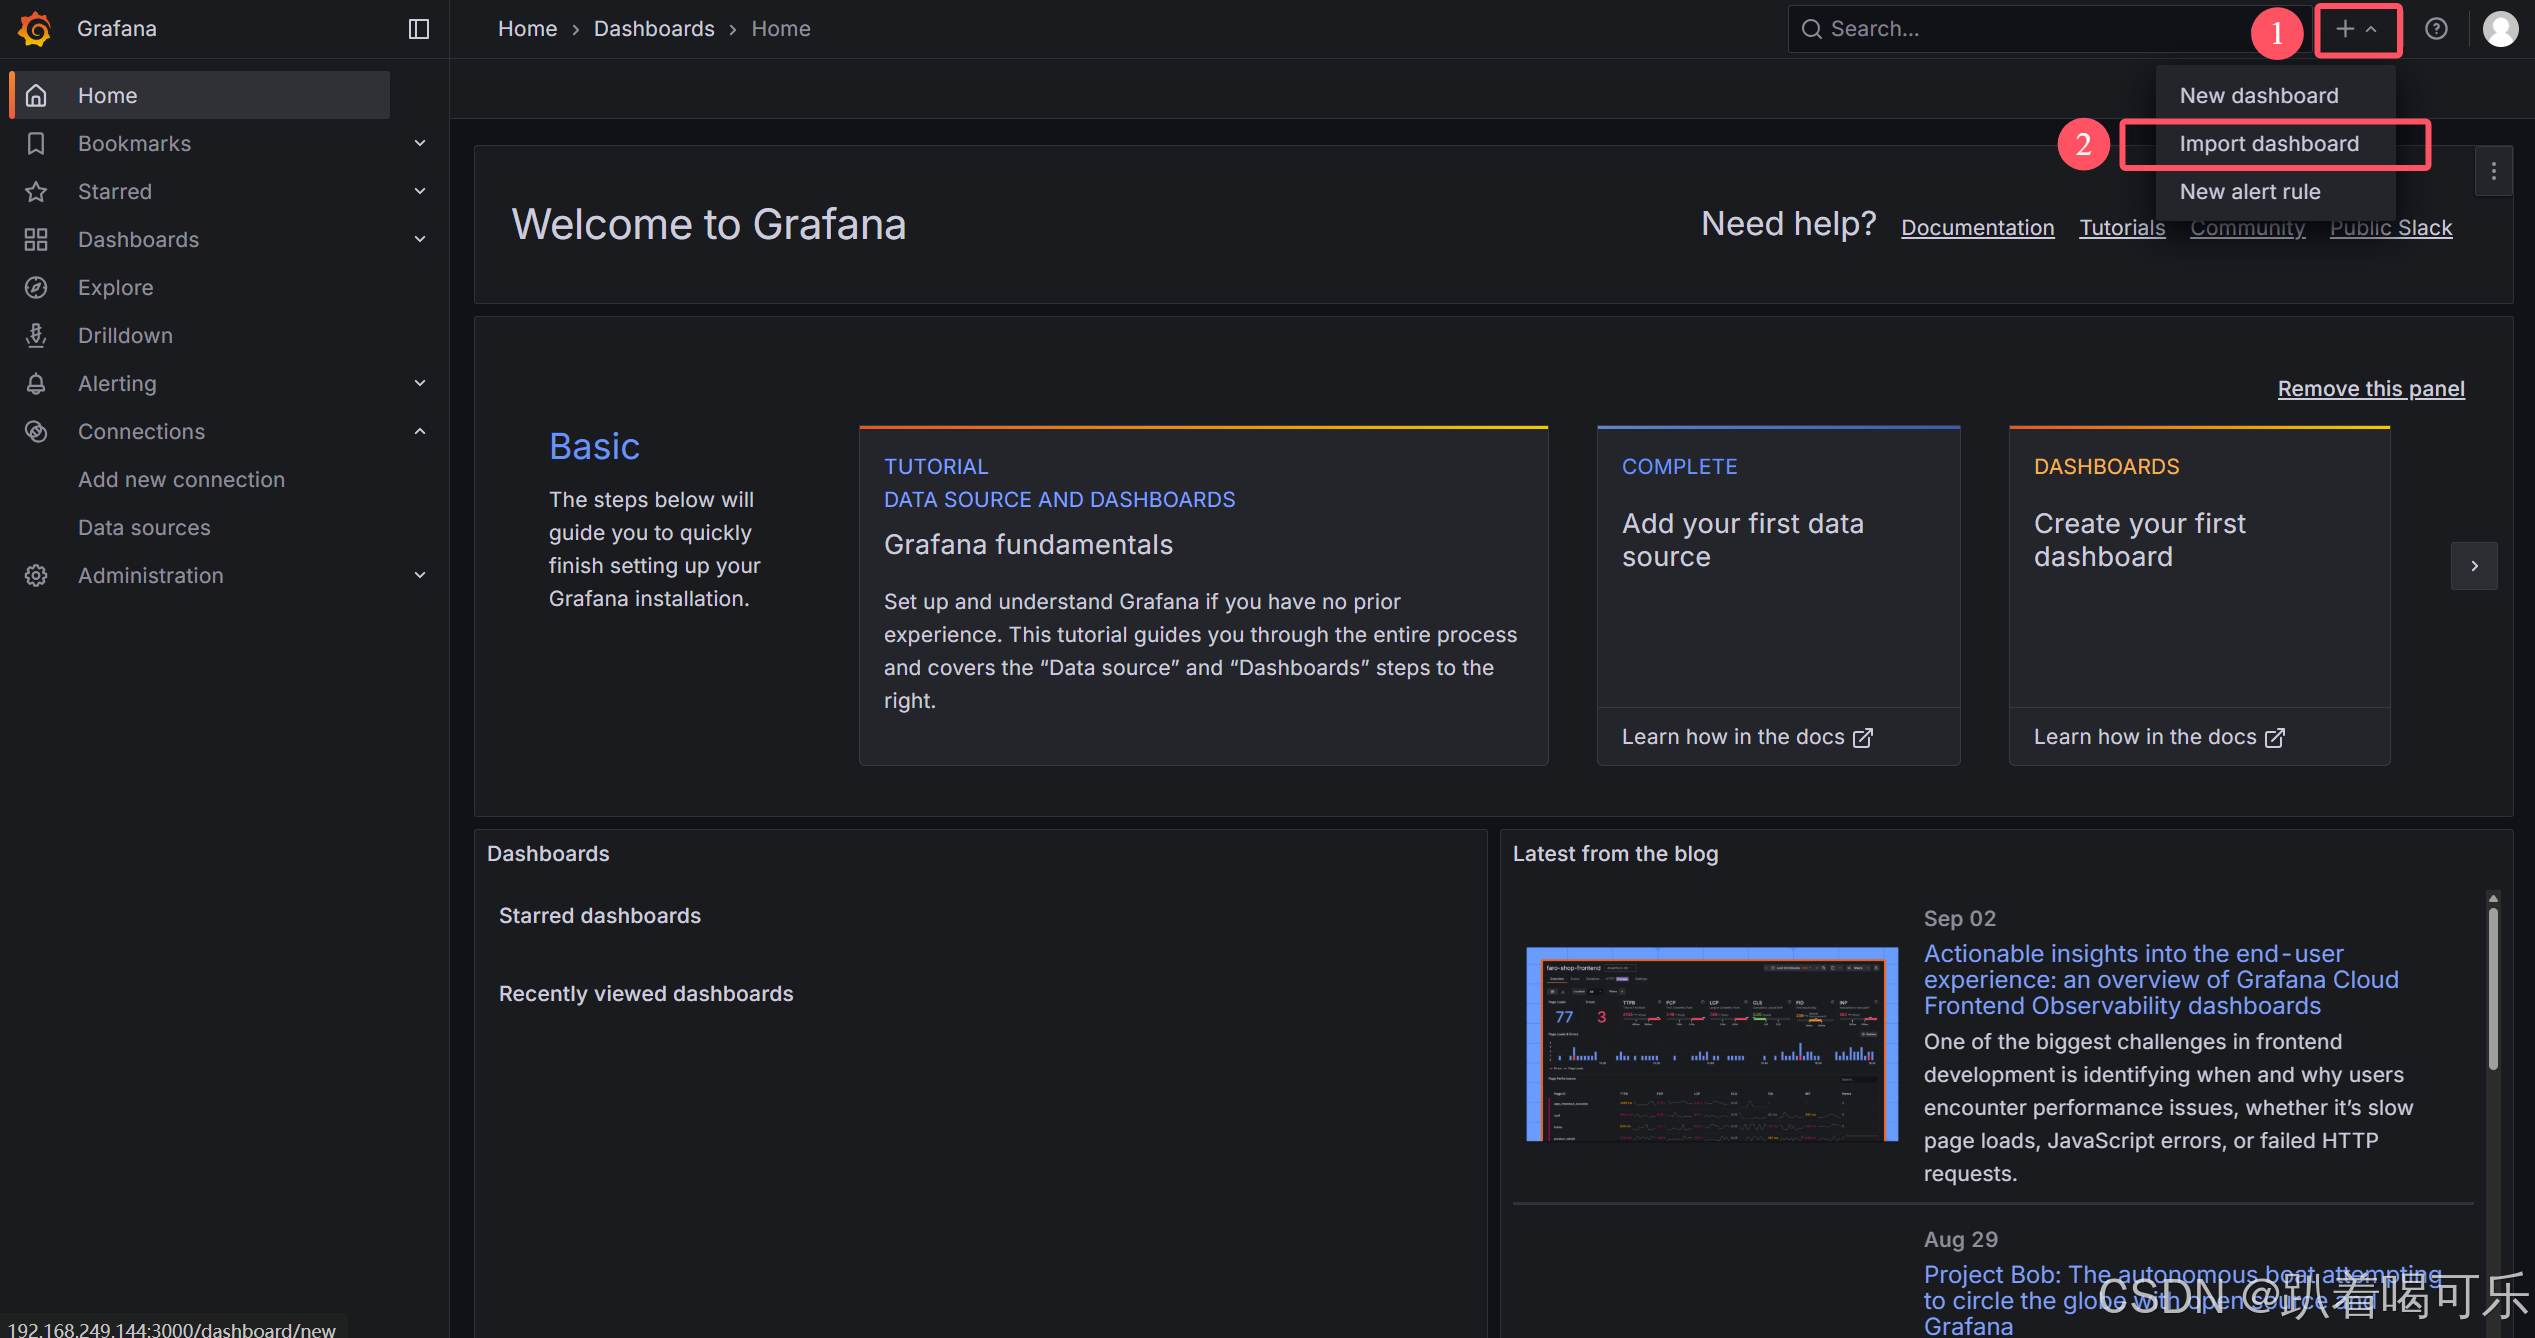The height and width of the screenshot is (1338, 2535).
Task: Select New dashboard menu item
Action: coord(2275,95)
